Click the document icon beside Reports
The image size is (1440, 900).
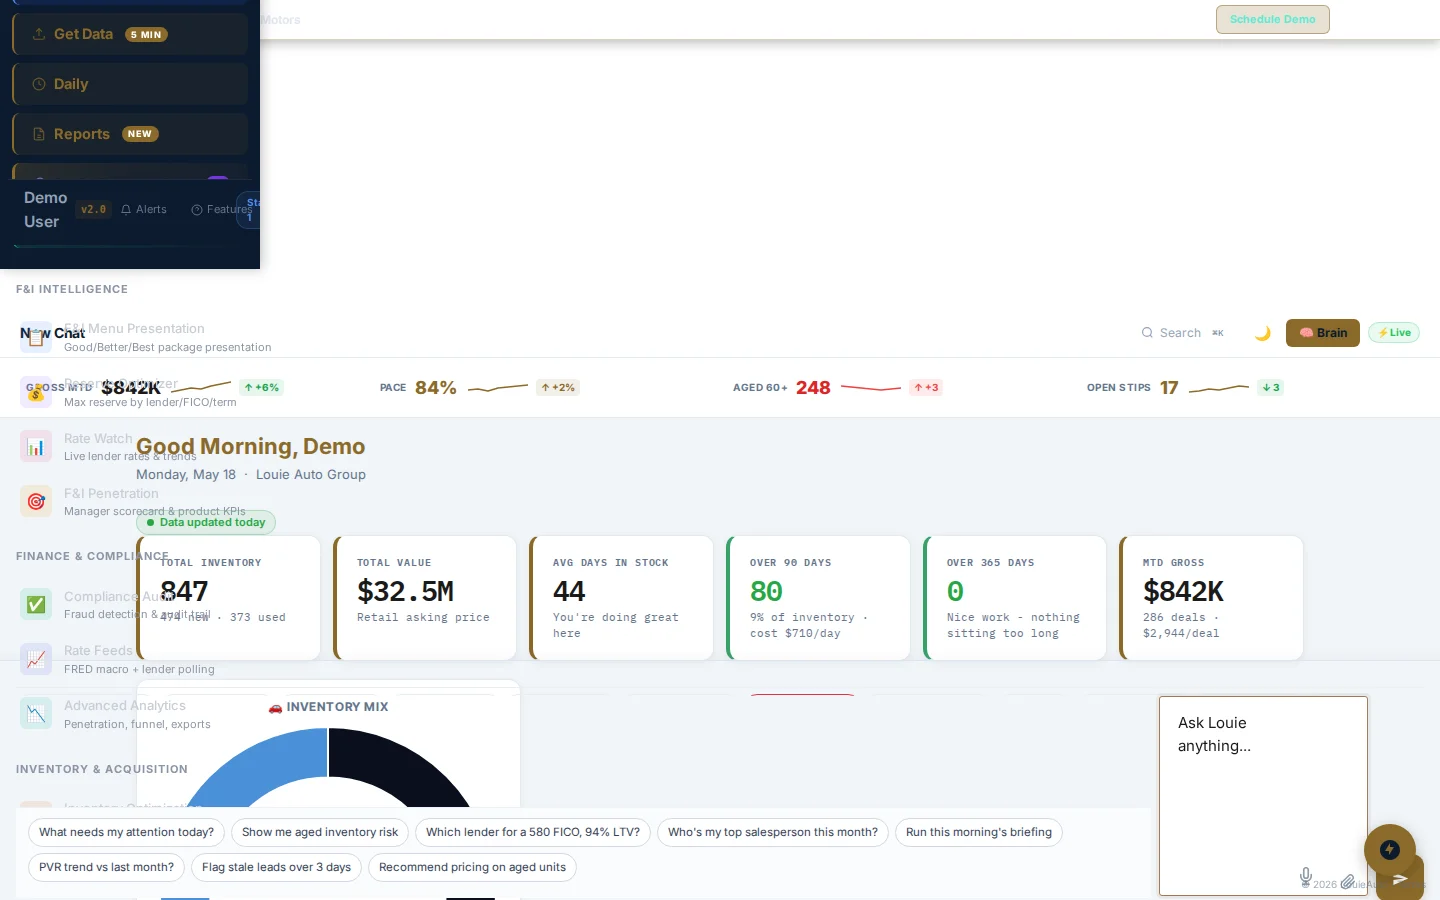click(39, 134)
